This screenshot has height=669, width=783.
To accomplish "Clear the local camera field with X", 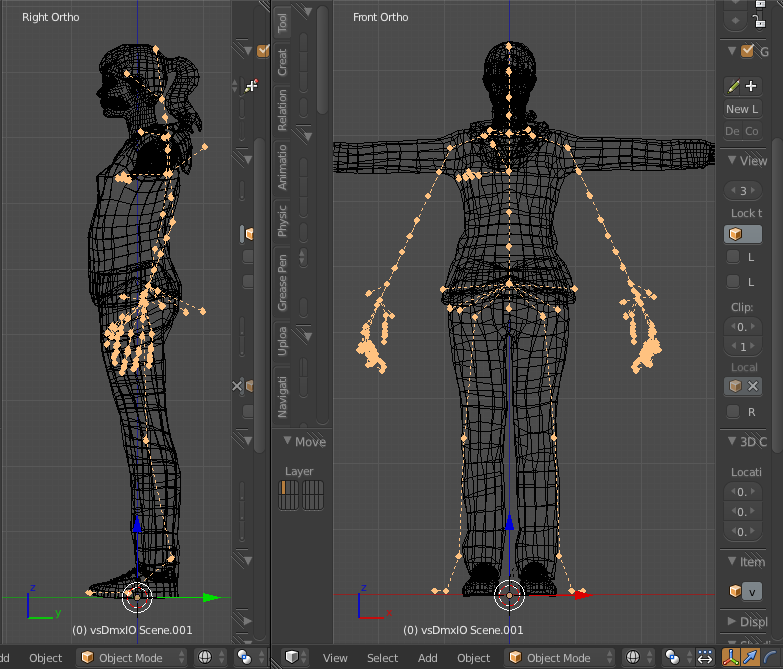I will (753, 386).
